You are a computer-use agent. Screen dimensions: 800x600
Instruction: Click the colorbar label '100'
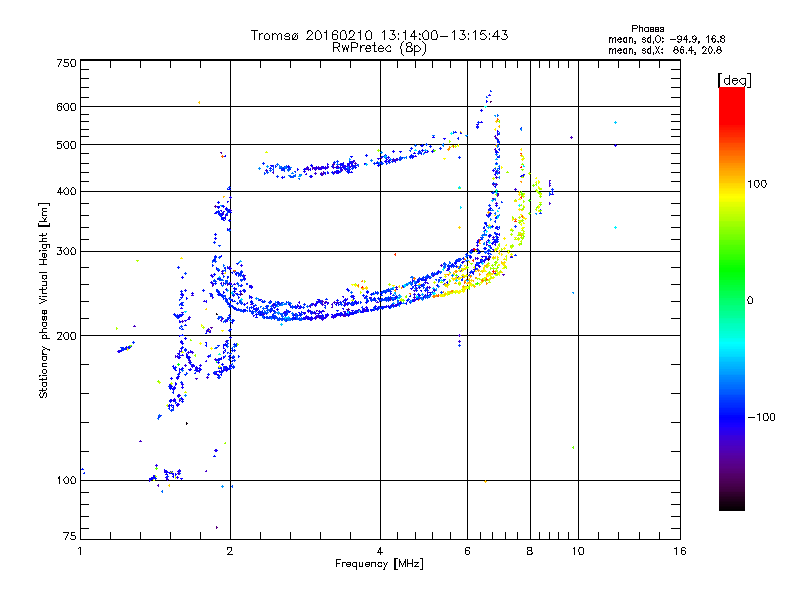coord(757,184)
